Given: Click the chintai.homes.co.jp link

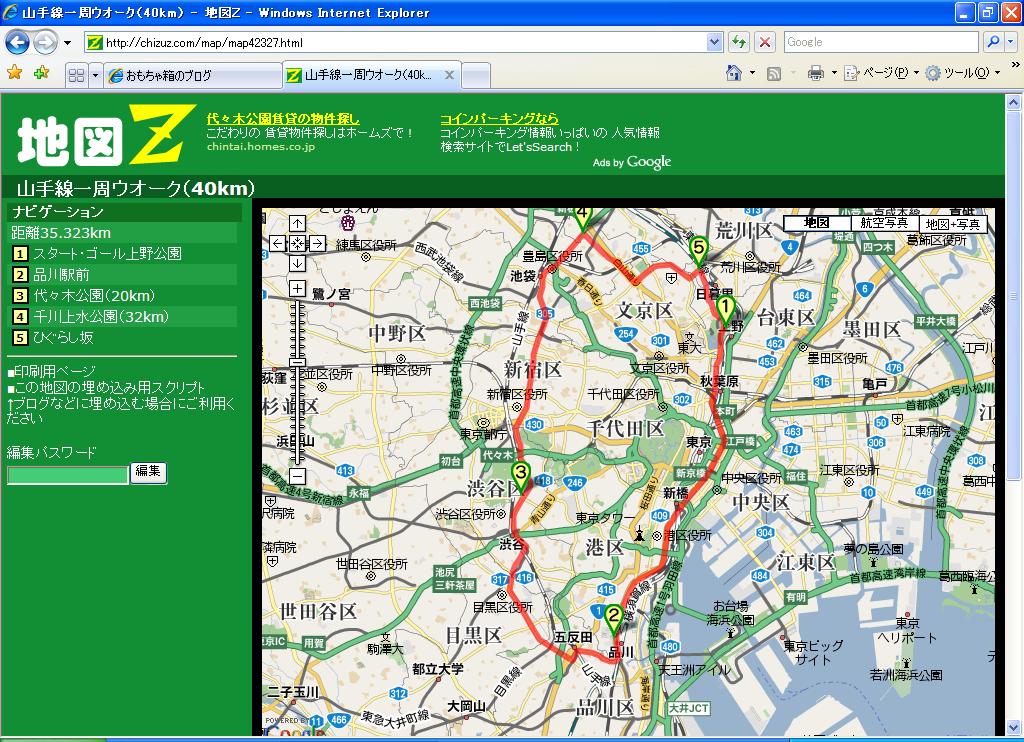Looking at the screenshot, I should 261,146.
